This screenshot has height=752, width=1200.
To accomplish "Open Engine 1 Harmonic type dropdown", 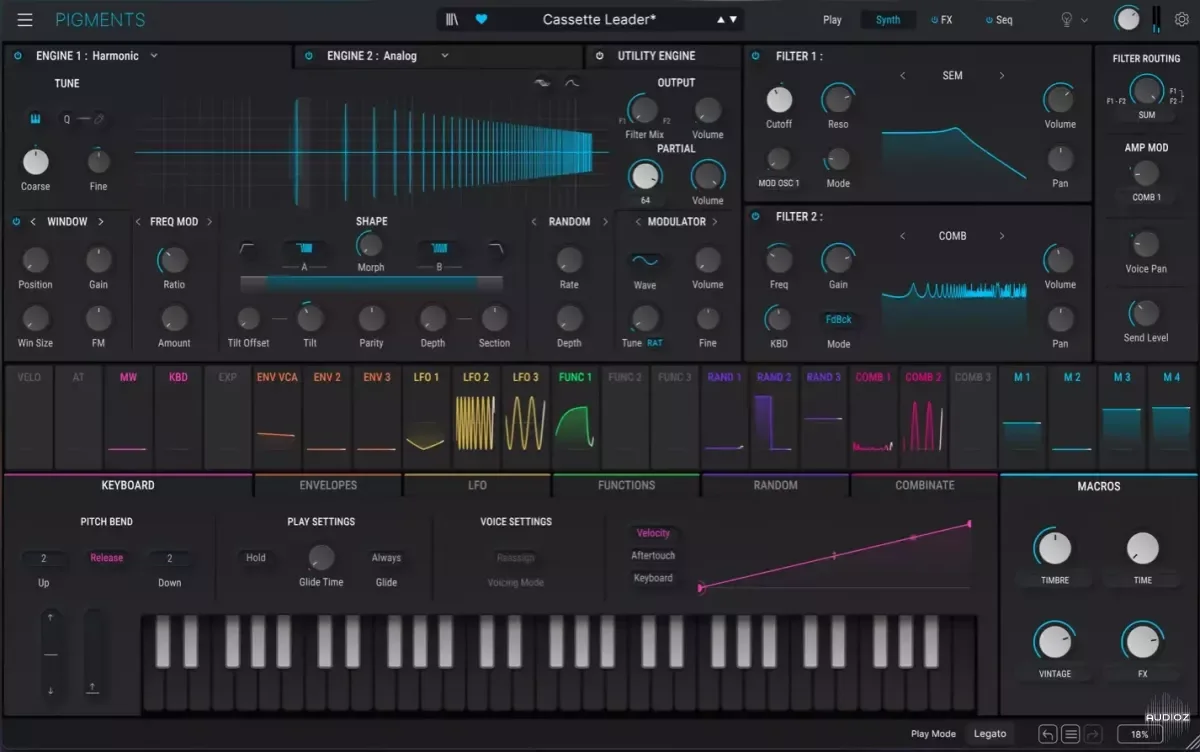I will coord(154,56).
